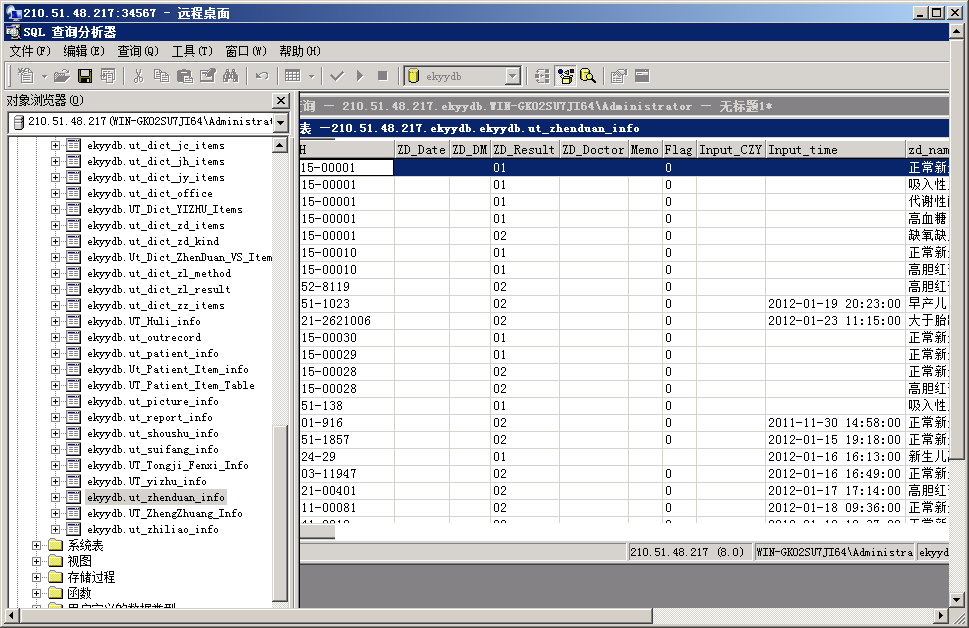
Task: Click the results grid horizontal scrollbar thumb
Action: click(317, 532)
